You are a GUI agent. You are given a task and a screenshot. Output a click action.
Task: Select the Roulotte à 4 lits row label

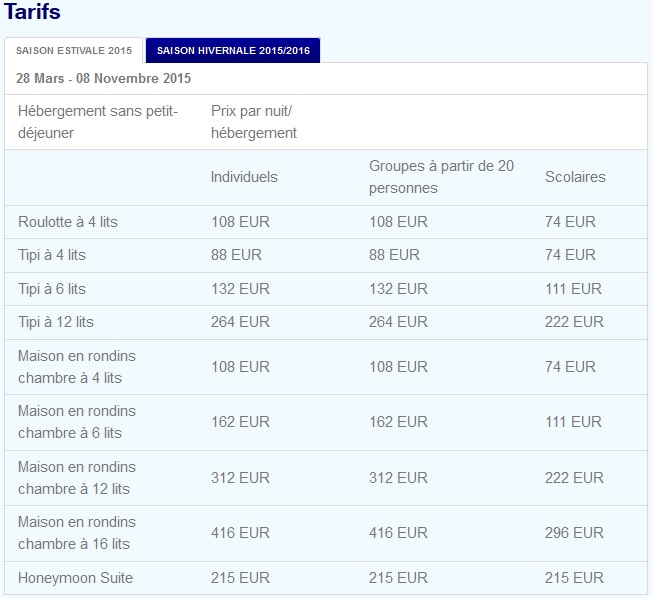pos(68,222)
